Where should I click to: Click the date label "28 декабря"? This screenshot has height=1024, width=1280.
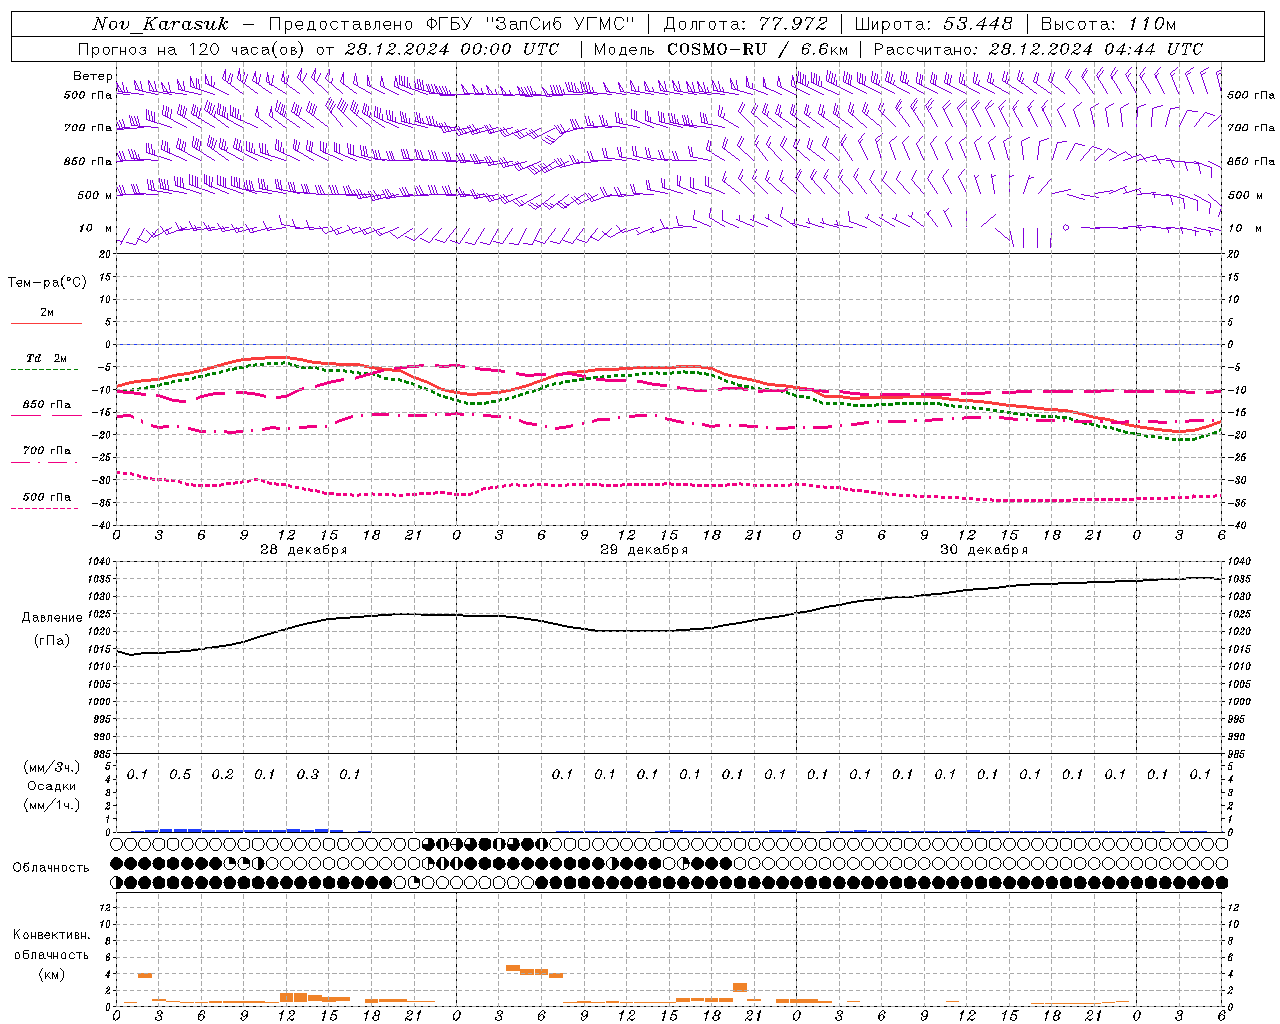[303, 550]
